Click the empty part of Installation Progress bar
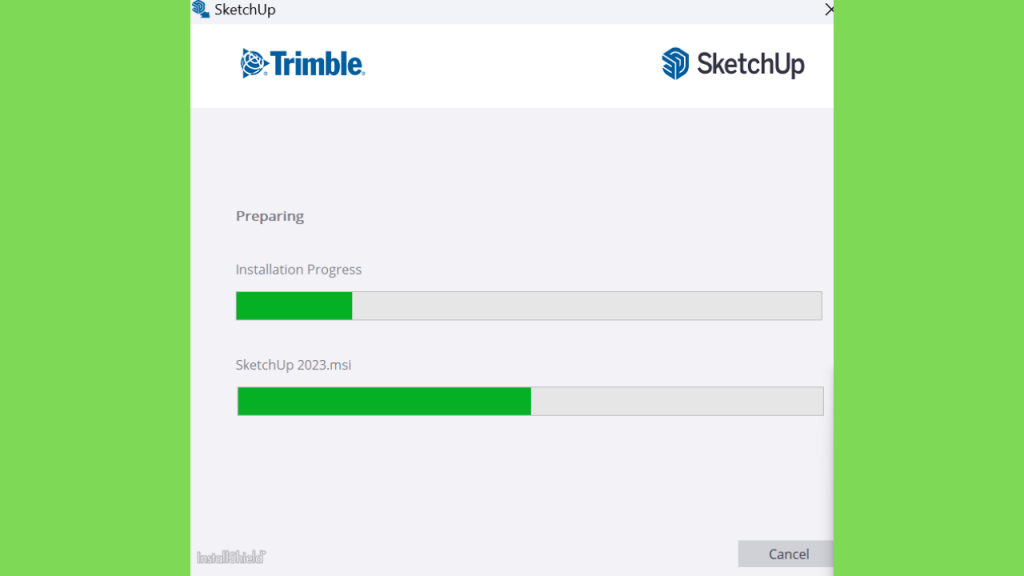 tap(586, 306)
